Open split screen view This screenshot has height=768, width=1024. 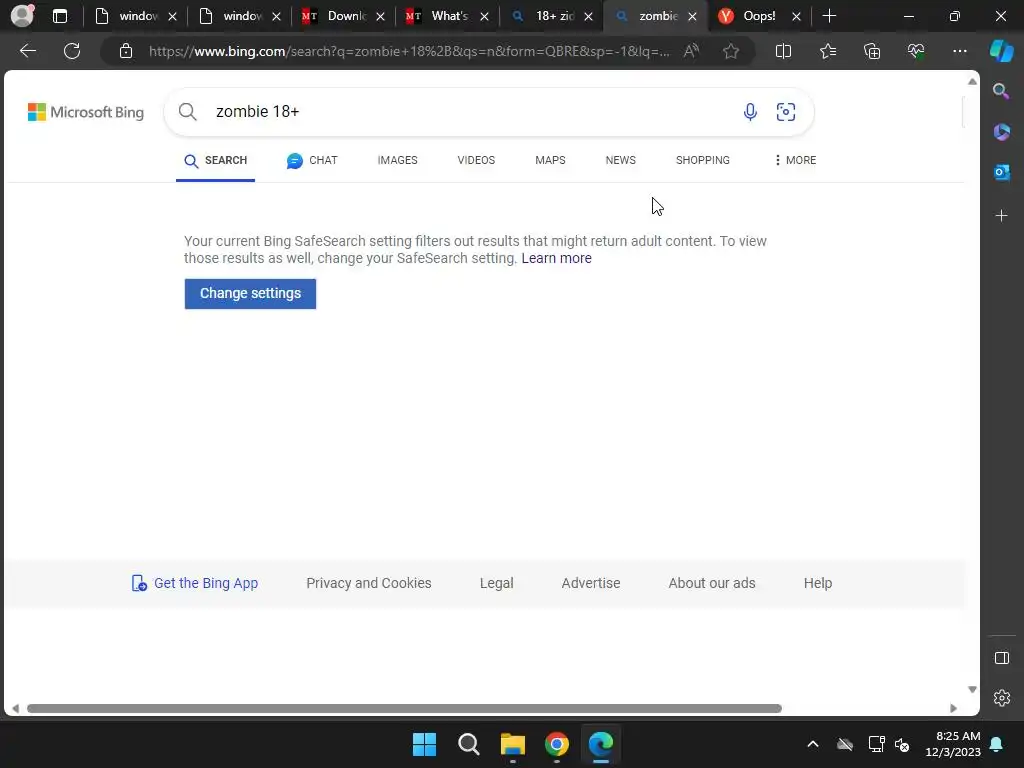(783, 51)
